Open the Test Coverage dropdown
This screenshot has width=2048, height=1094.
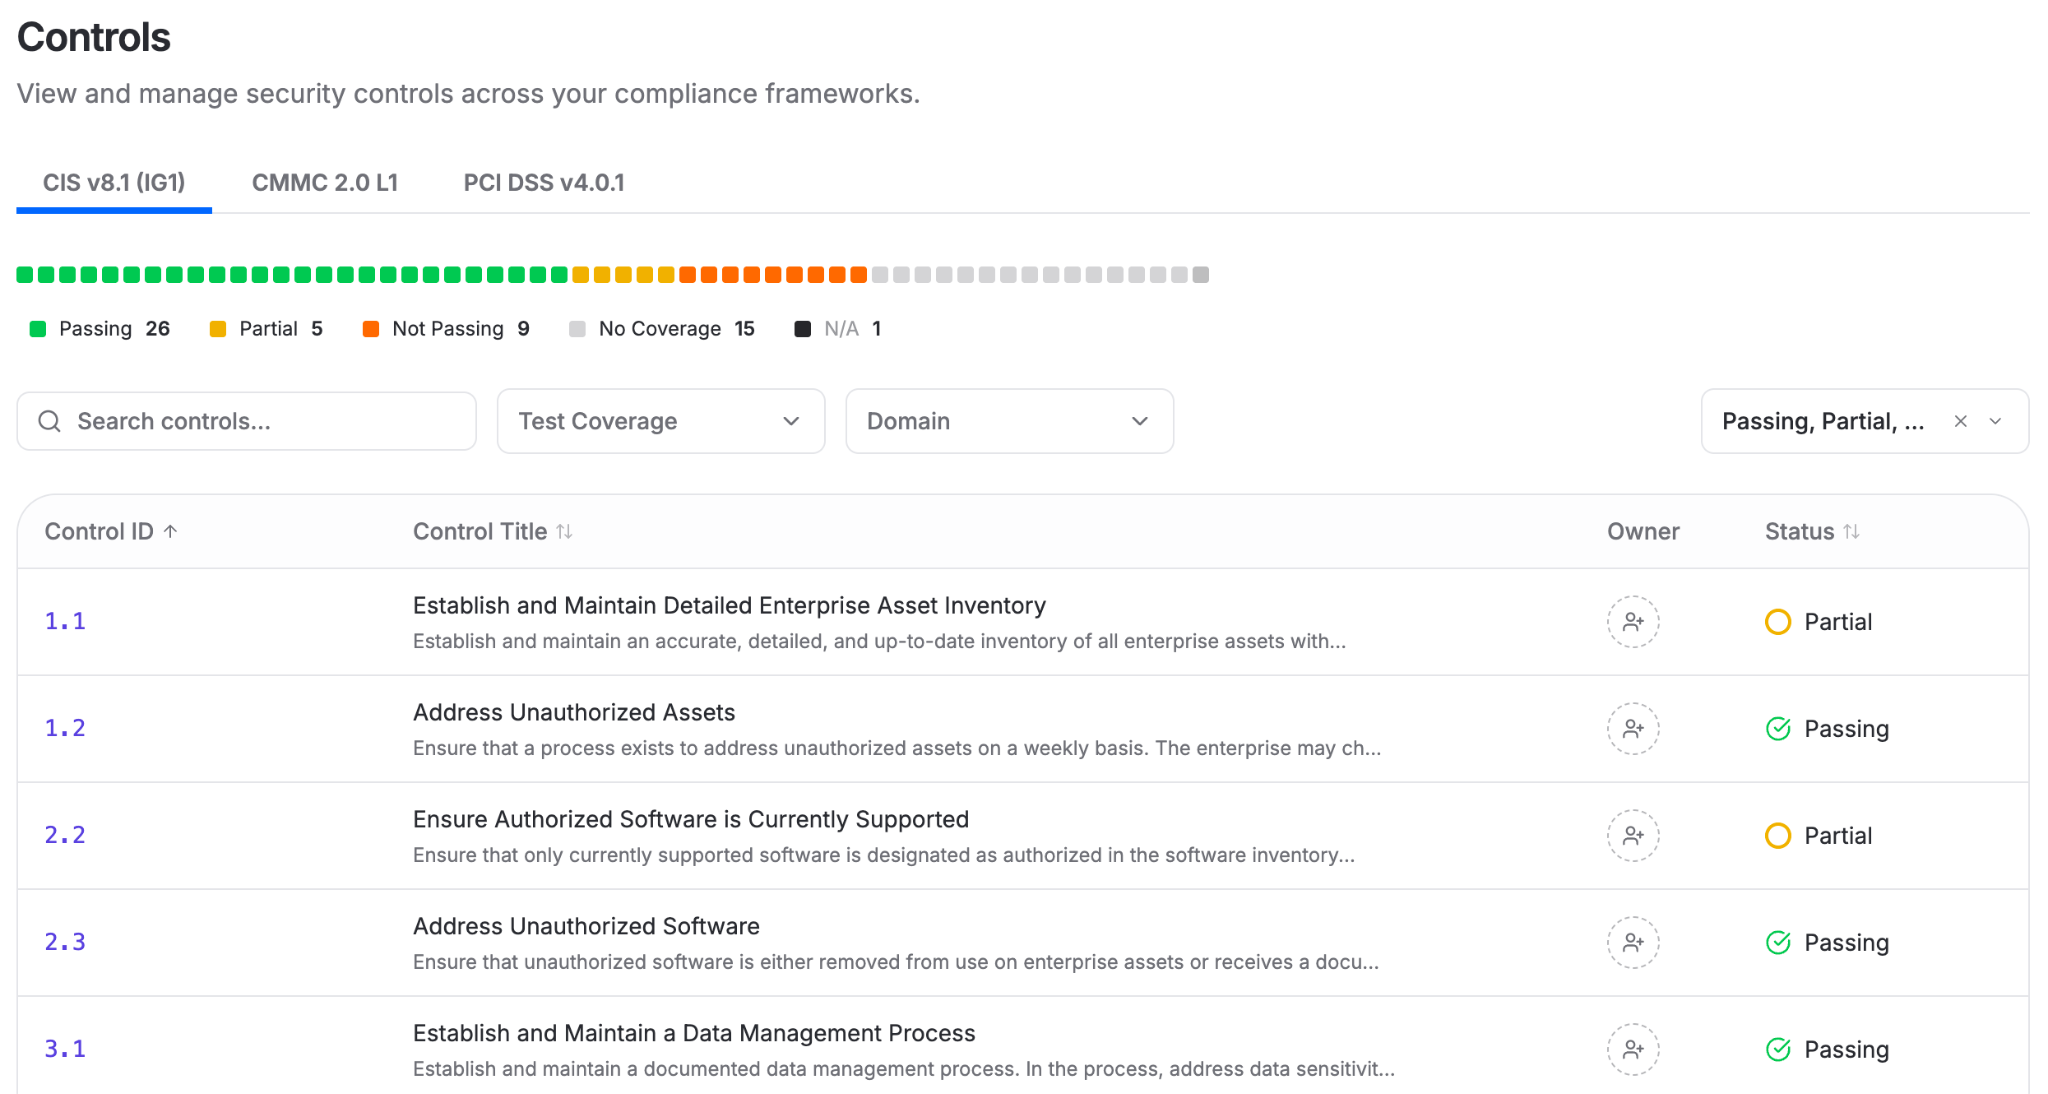[x=661, y=421]
